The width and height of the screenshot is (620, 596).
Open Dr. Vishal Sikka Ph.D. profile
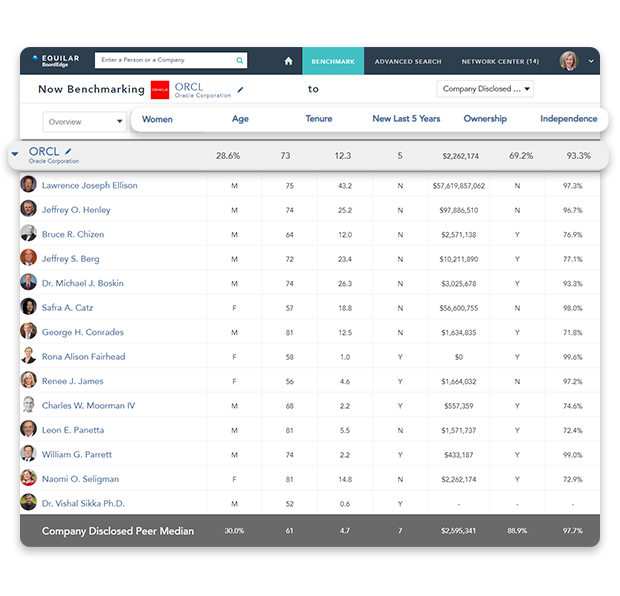(83, 503)
